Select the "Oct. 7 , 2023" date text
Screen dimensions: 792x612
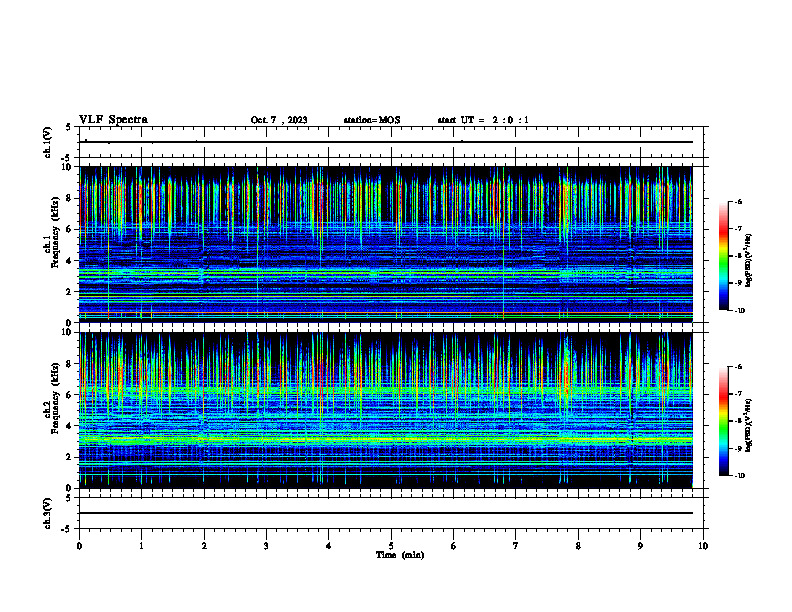coord(279,120)
